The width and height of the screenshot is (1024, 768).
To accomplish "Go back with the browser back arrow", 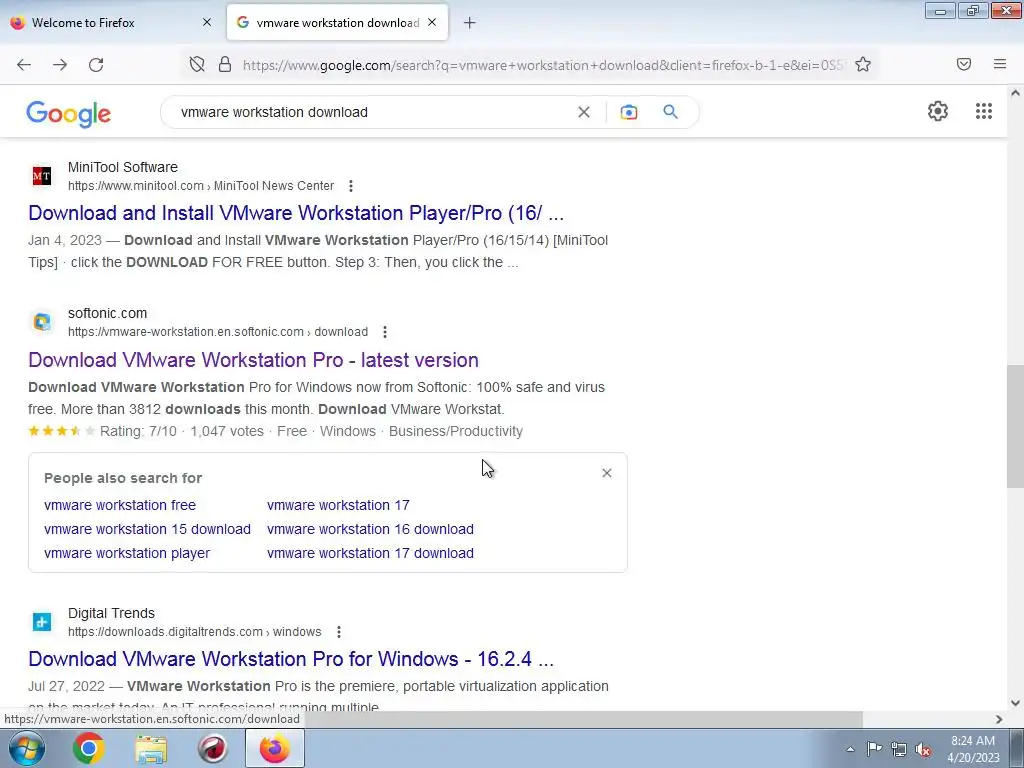I will tap(24, 65).
